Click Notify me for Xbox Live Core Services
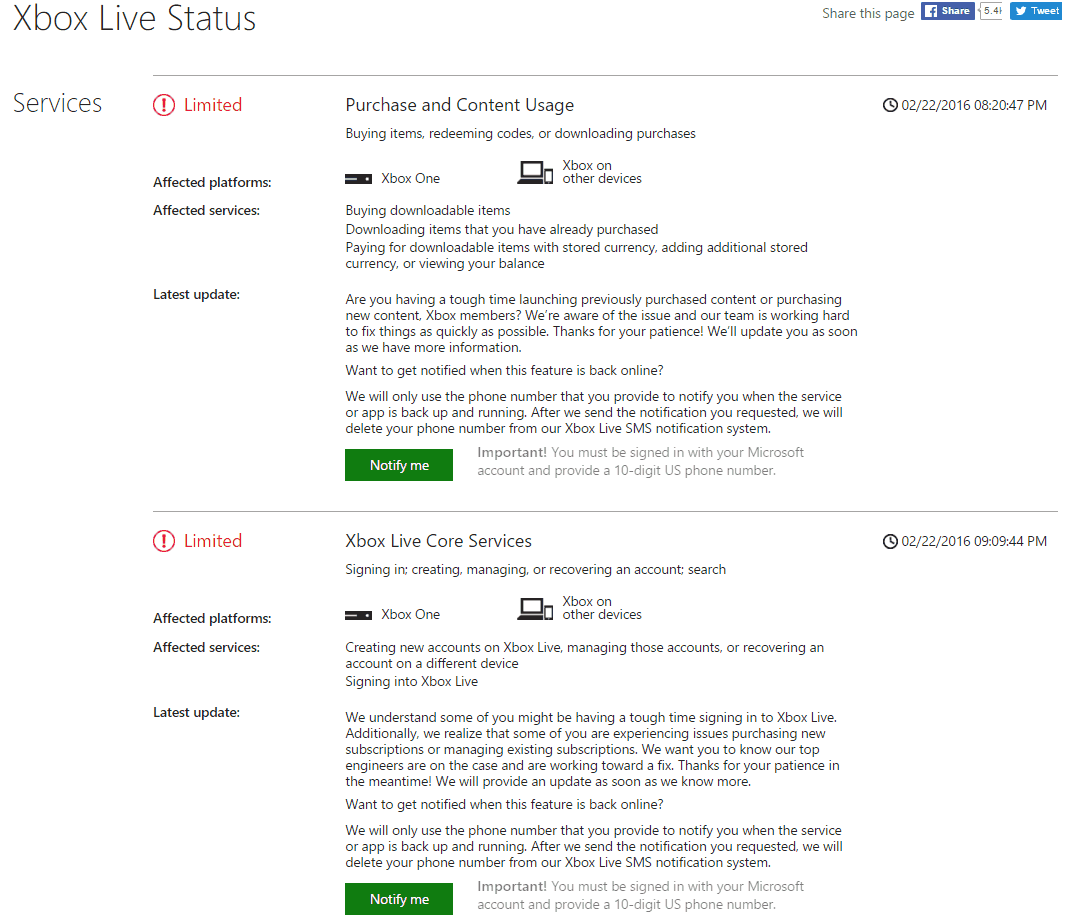 tap(399, 899)
